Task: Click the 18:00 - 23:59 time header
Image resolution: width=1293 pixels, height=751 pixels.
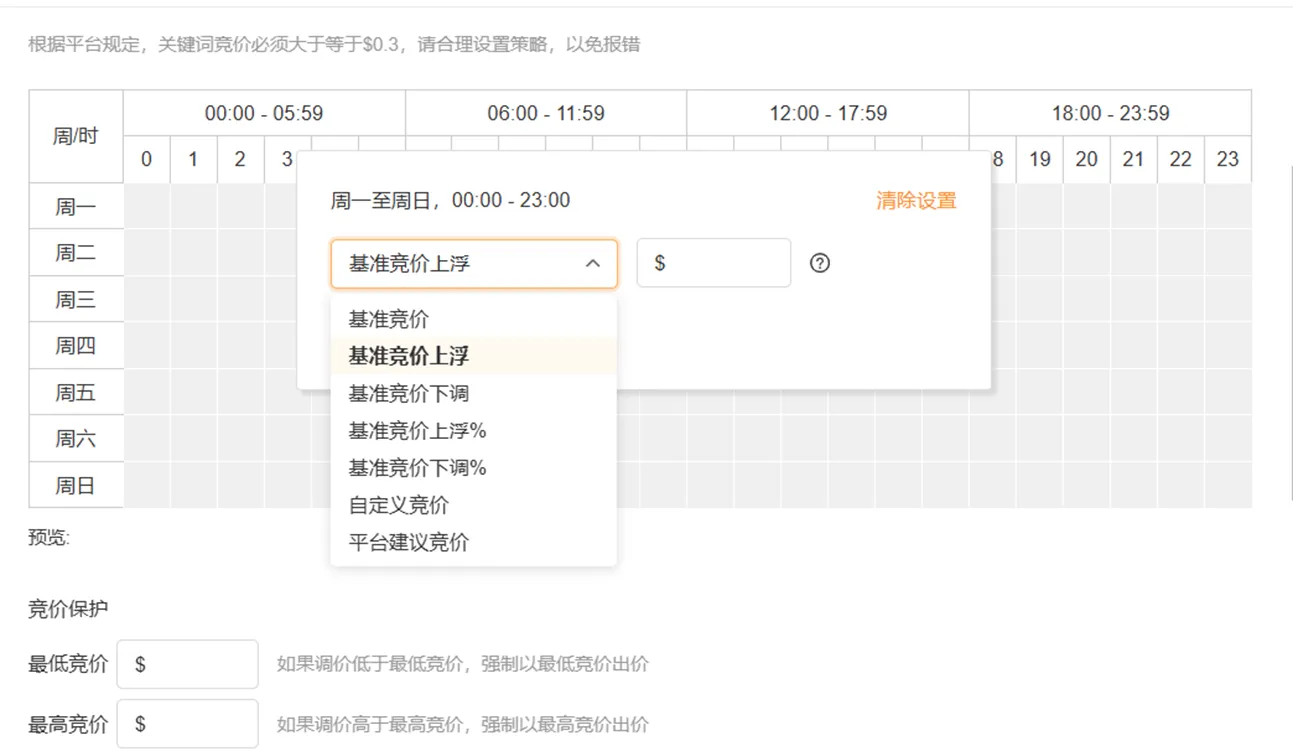Action: click(1108, 113)
